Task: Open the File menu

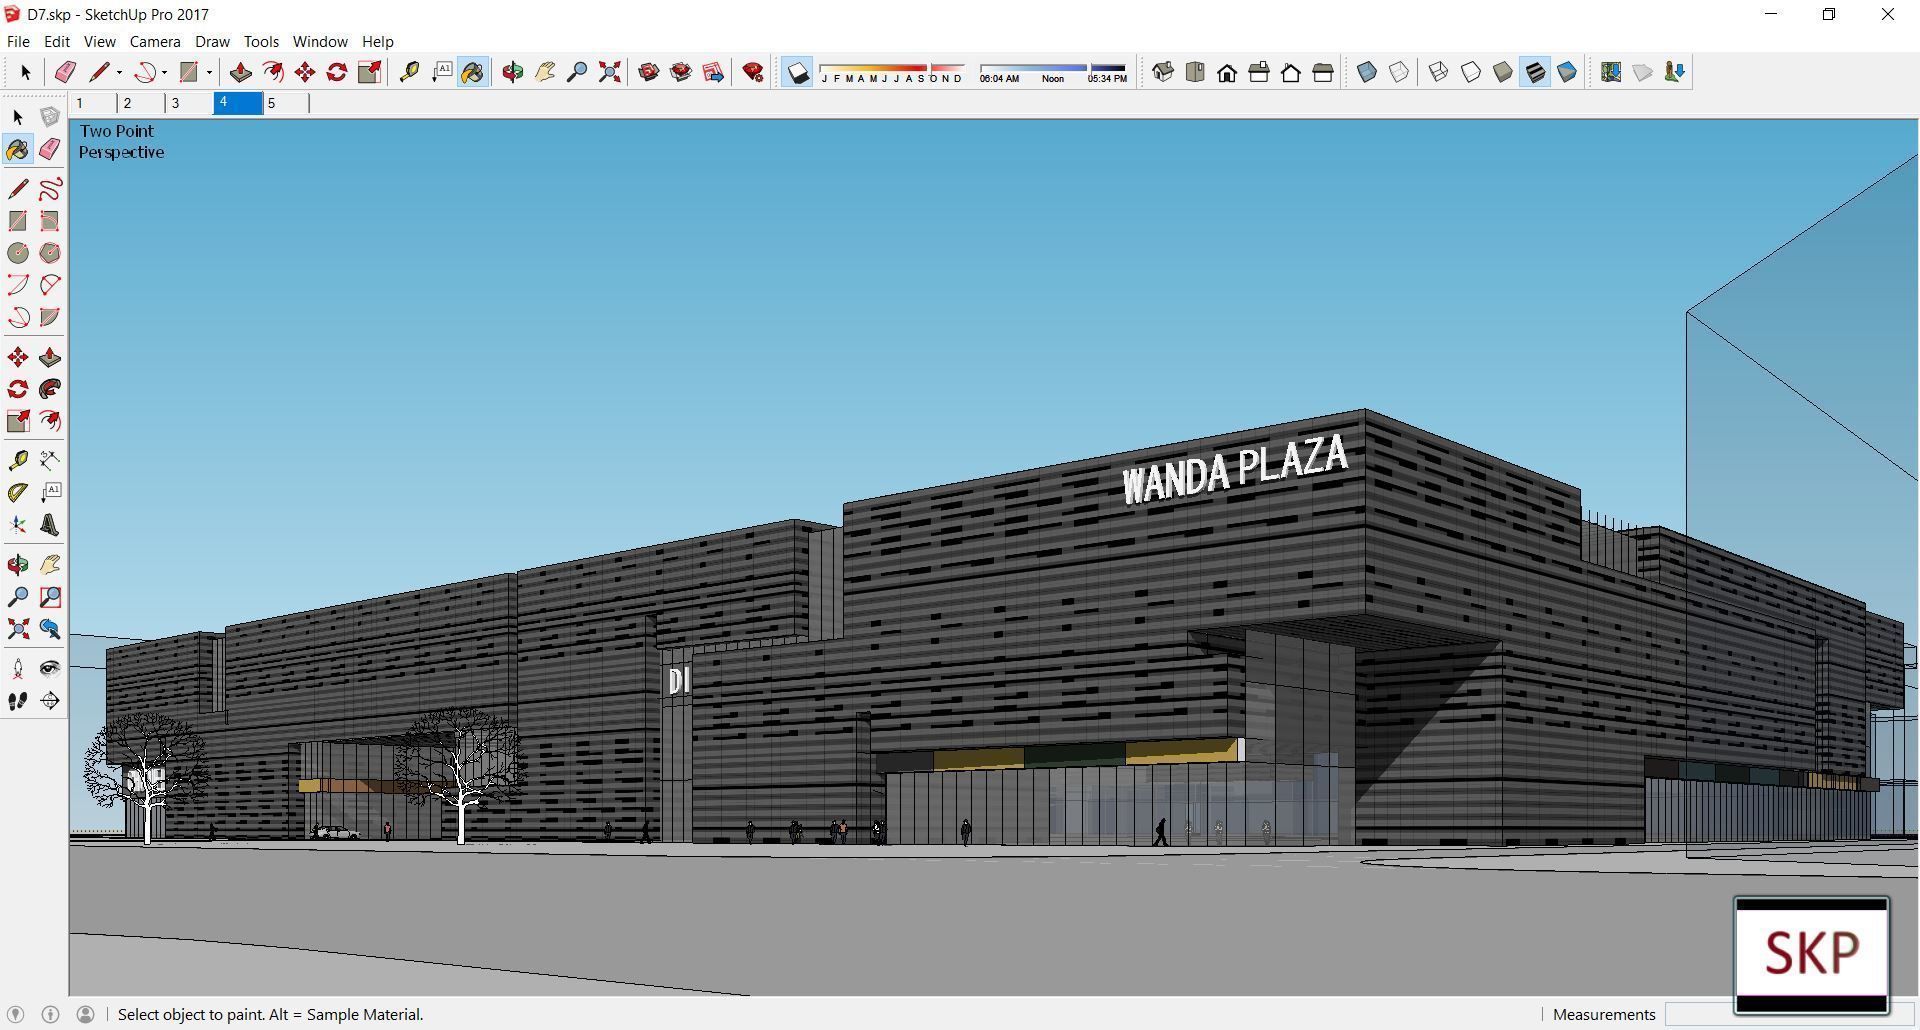Action: pos(18,41)
